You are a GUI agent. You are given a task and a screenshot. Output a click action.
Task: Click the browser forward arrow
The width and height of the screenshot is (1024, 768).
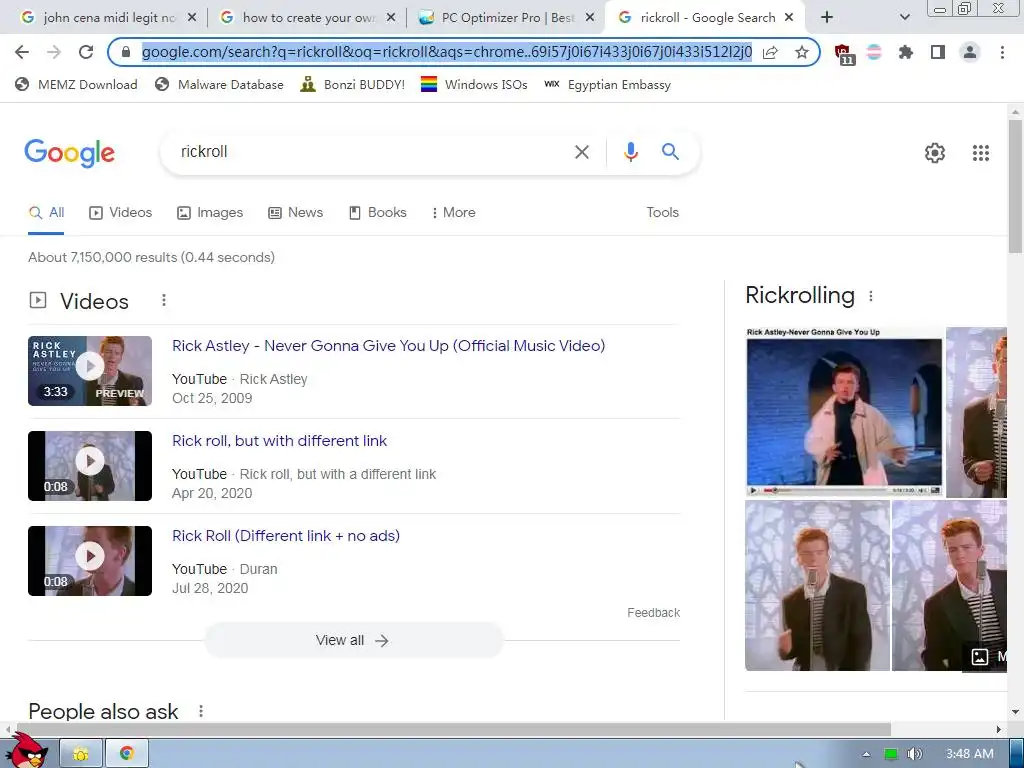click(54, 52)
